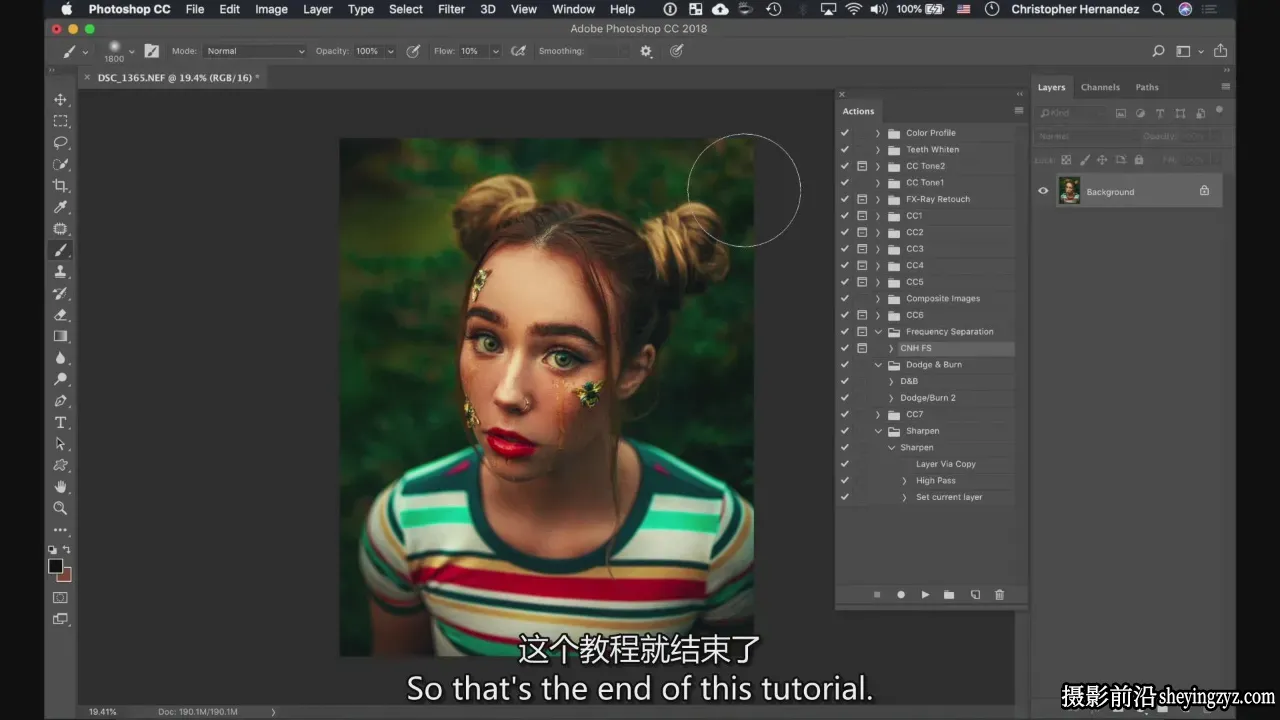Select the Layer Via Copy step
Image resolution: width=1280 pixels, height=720 pixels.
point(945,464)
